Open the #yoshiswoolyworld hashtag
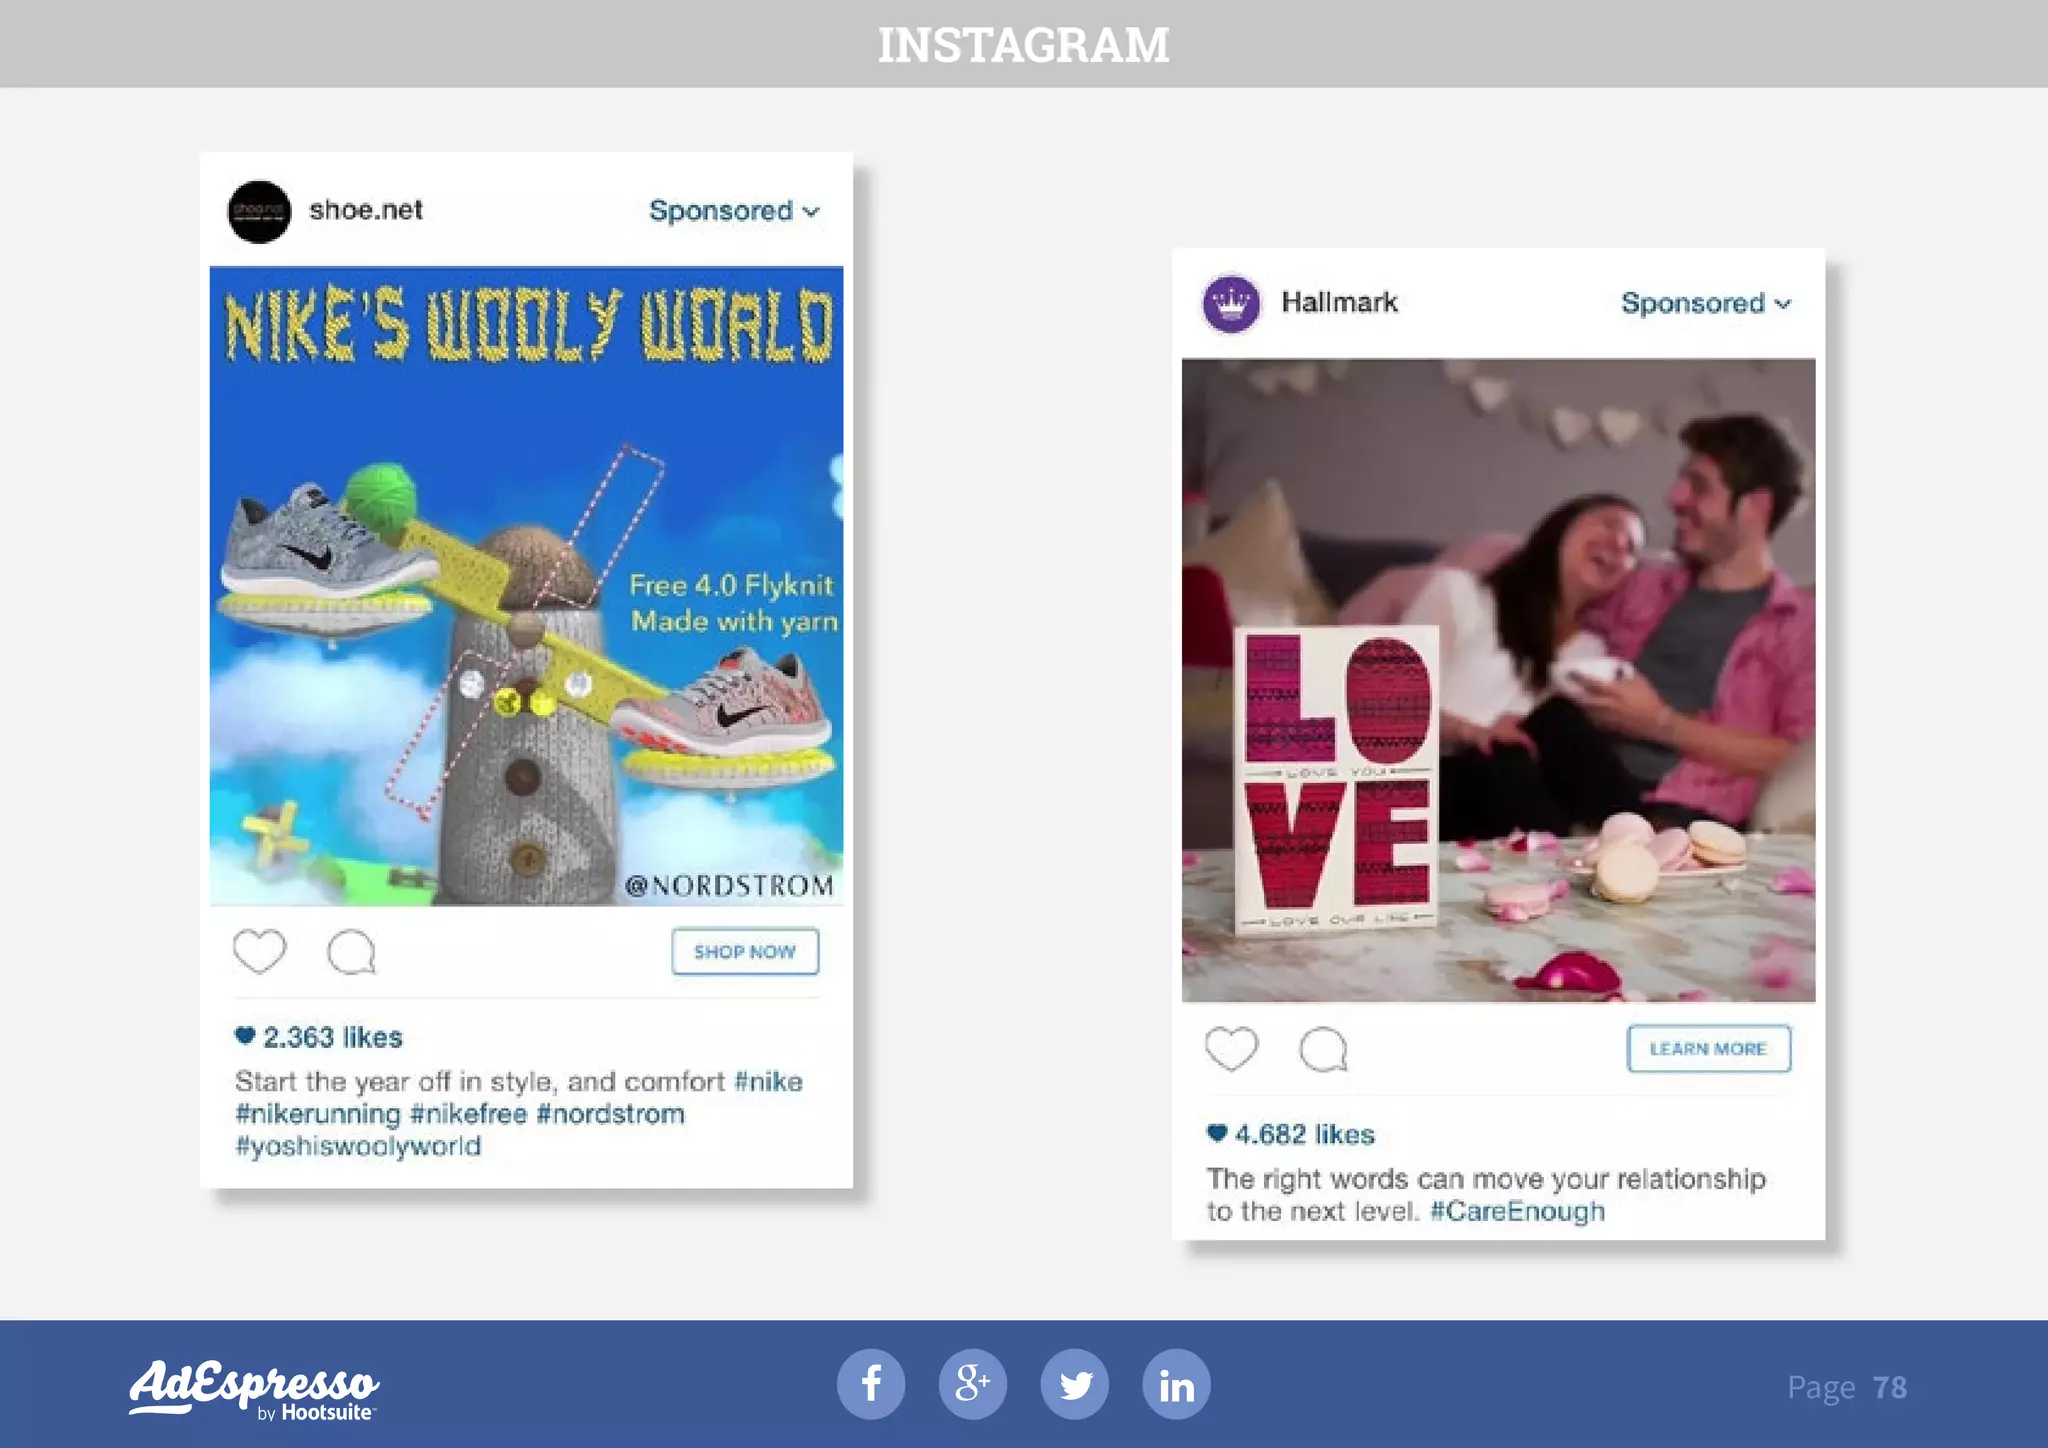 tap(358, 1146)
